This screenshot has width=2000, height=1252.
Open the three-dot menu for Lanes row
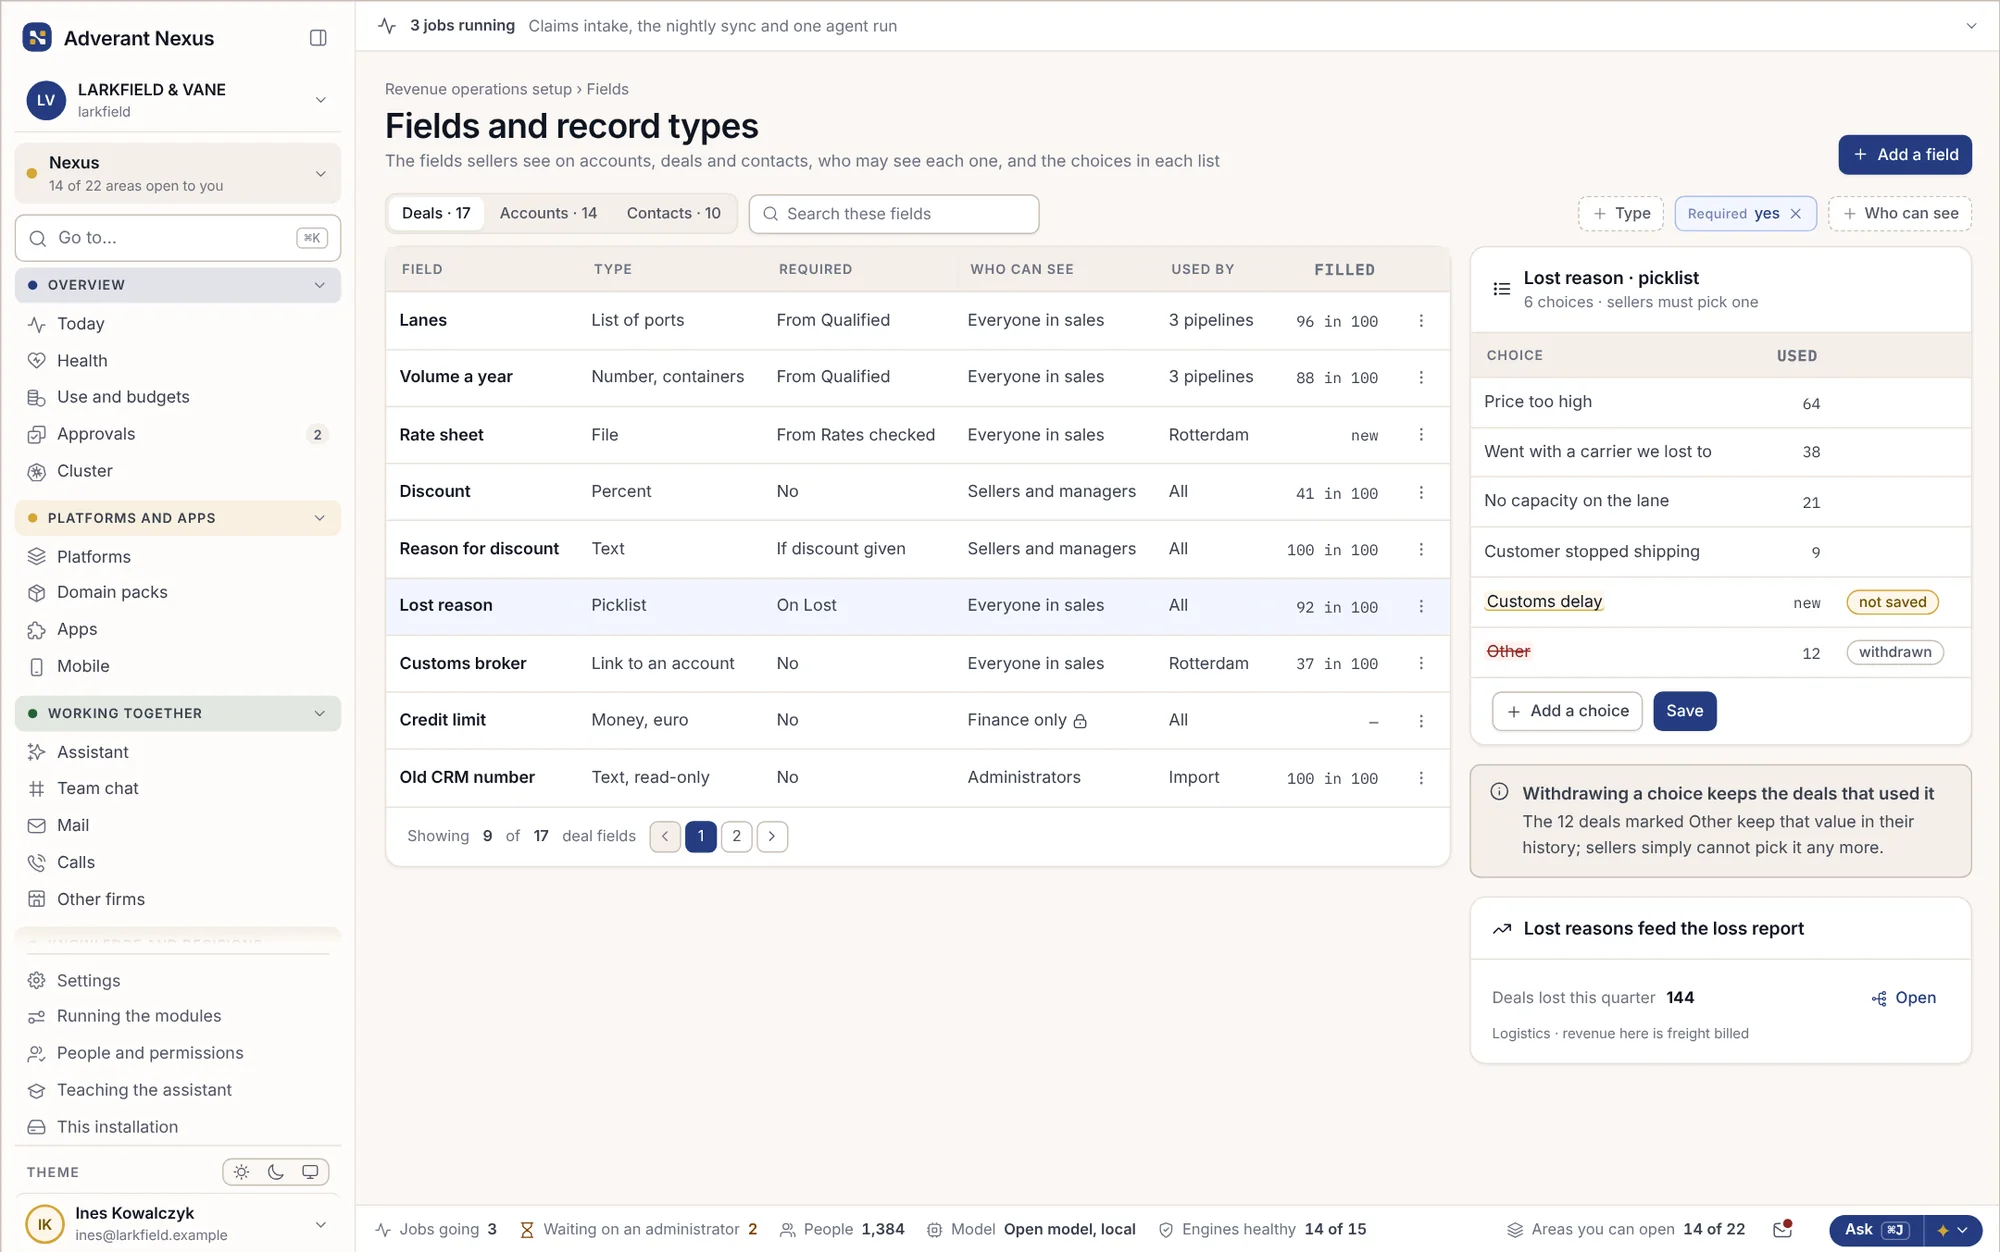[x=1421, y=321]
